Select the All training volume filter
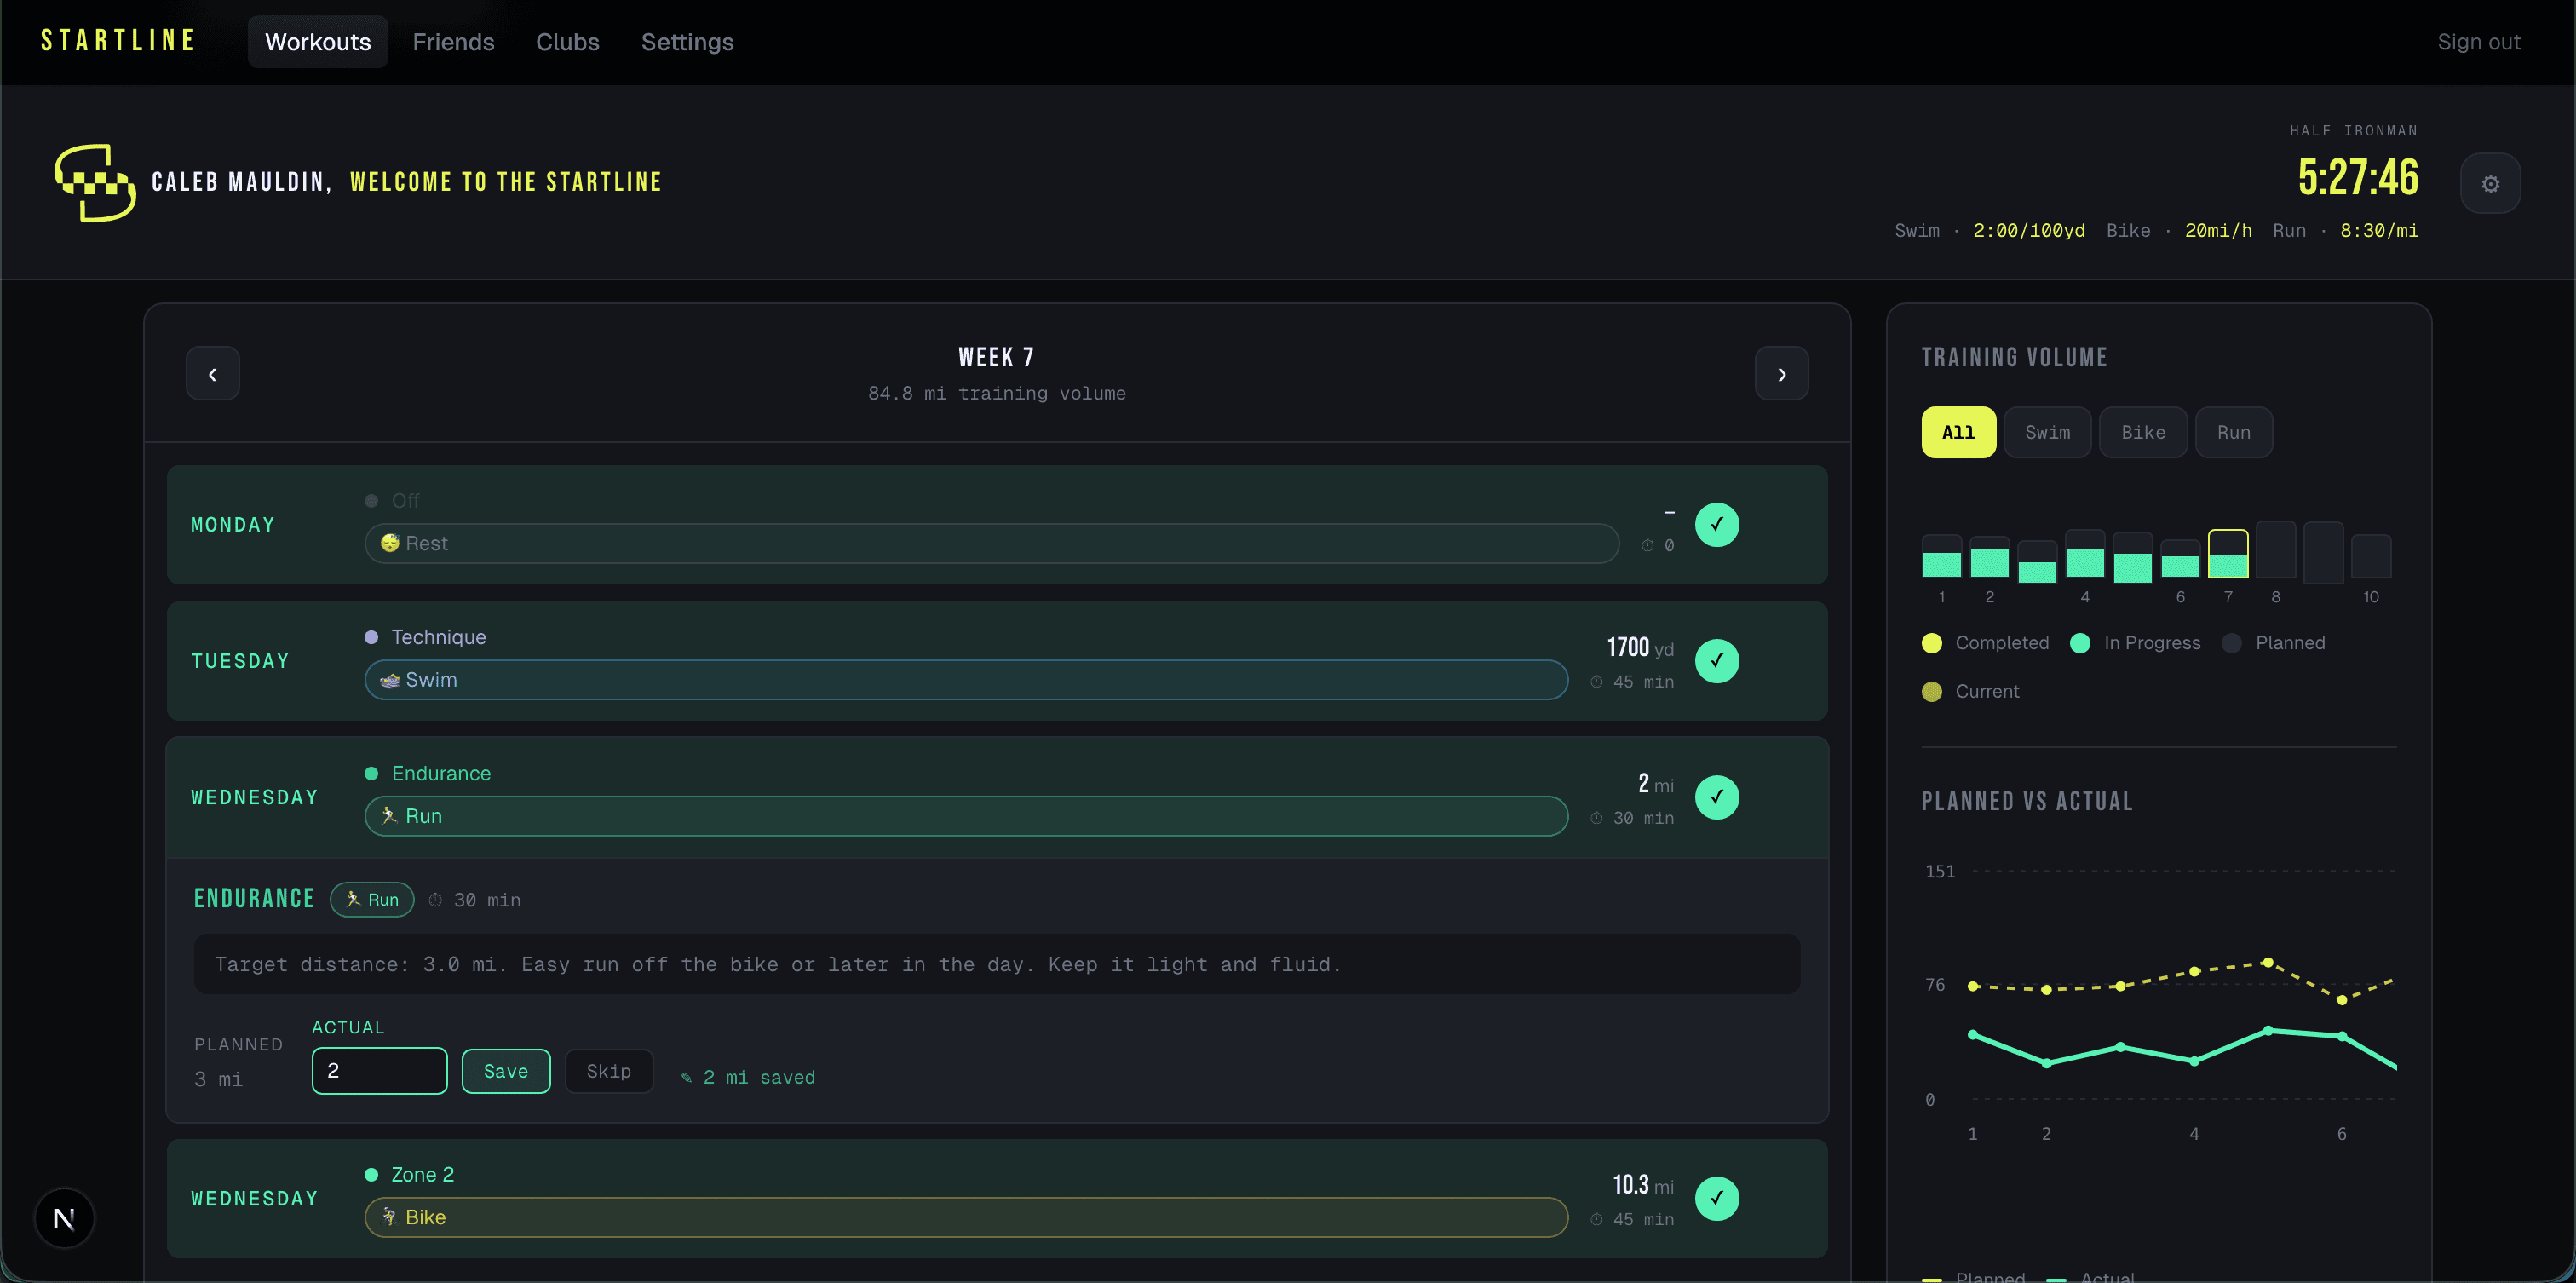Viewport: 2576px width, 1283px height. (1959, 433)
